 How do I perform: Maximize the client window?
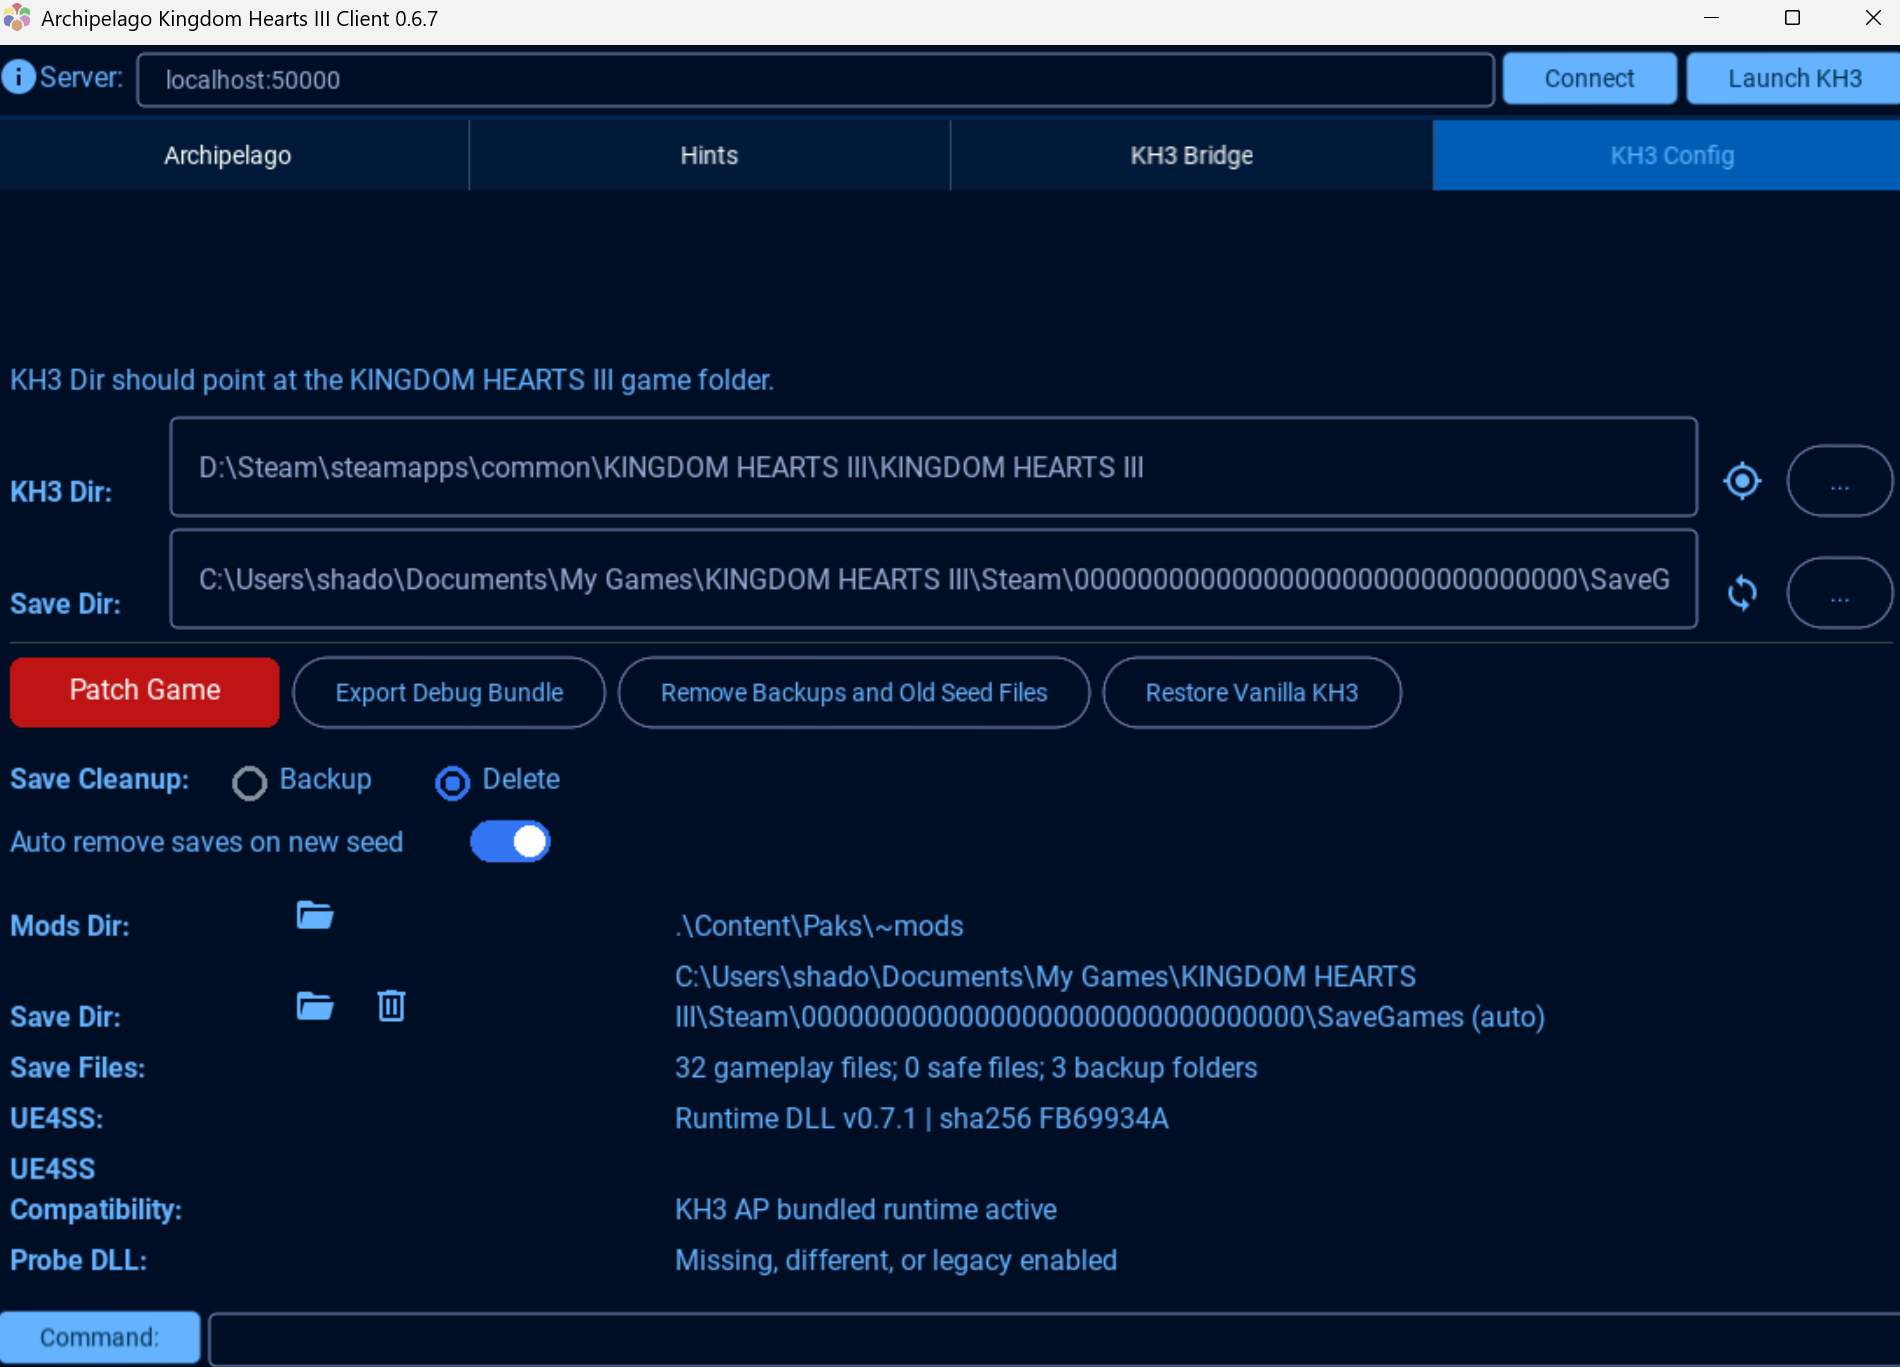(1792, 18)
